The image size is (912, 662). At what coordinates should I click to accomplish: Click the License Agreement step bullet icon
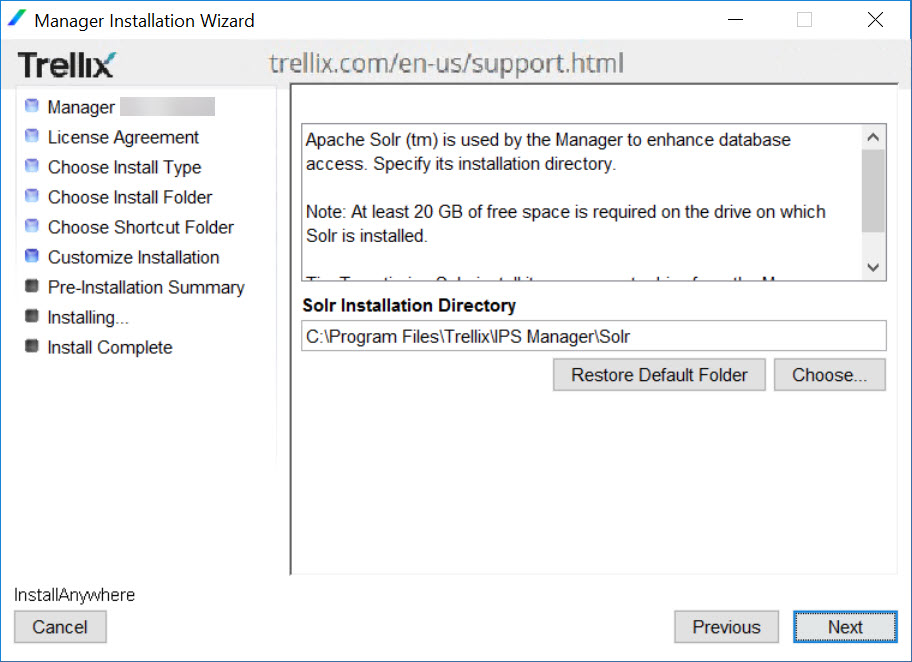32,136
